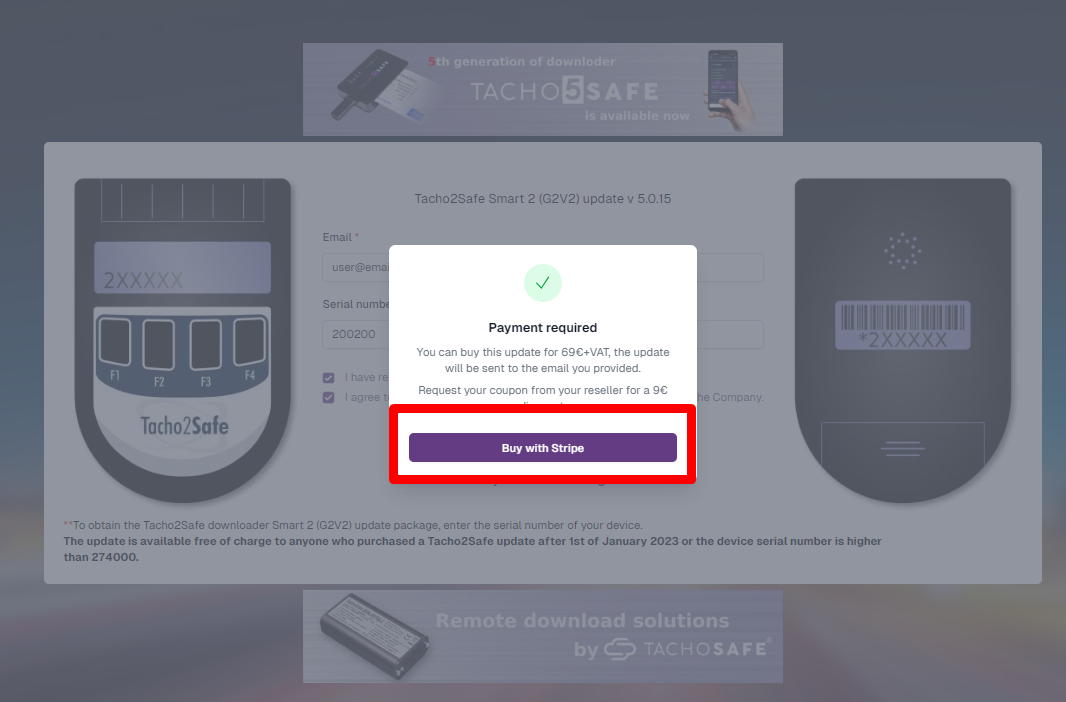Click the Serial number field showing 200200
This screenshot has width=1066, height=702.
tap(543, 334)
